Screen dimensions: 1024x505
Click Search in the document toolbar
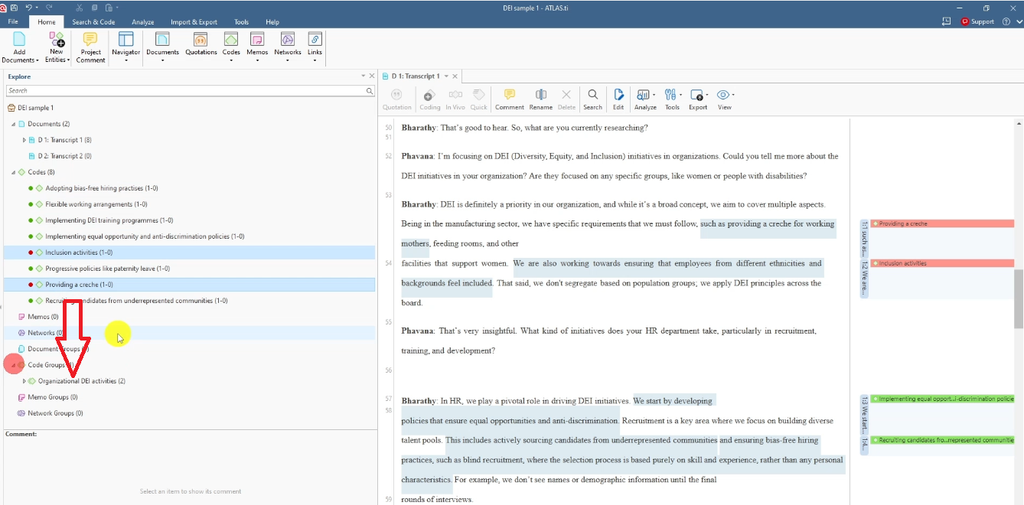[592, 99]
